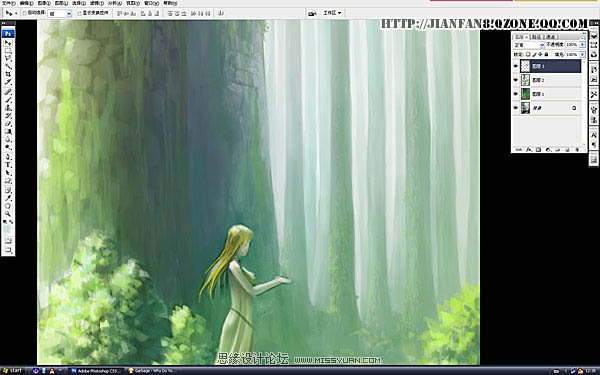
Task: Select the Move tool in toolbox
Action: (x=8, y=43)
